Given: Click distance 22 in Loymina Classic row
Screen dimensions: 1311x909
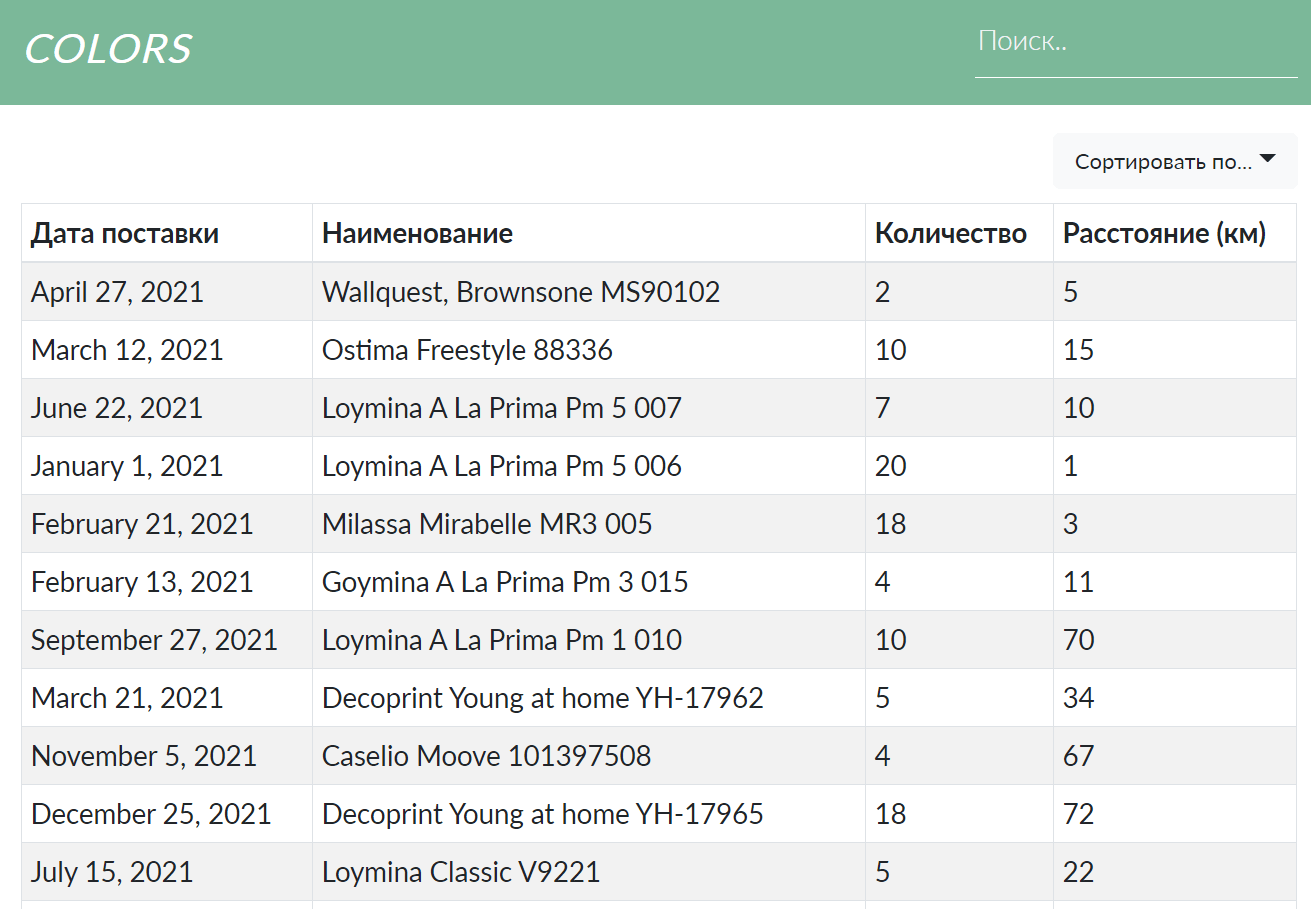Looking at the screenshot, I should click(1175, 872).
